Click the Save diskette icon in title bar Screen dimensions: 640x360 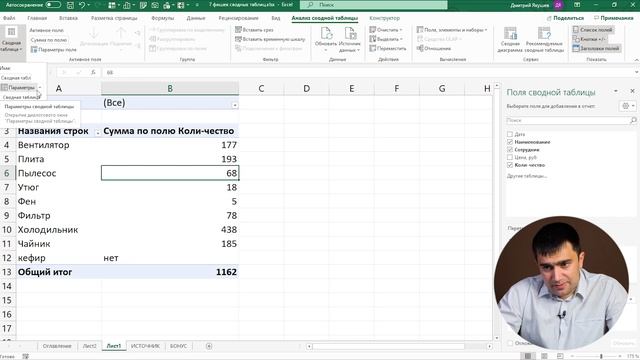click(x=70, y=5)
